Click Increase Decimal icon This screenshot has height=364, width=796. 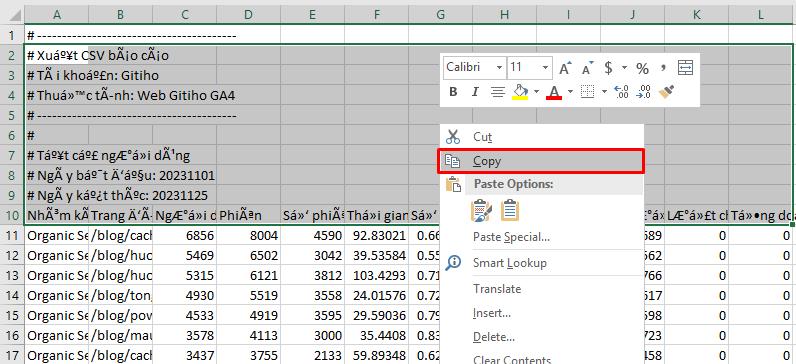(621, 92)
